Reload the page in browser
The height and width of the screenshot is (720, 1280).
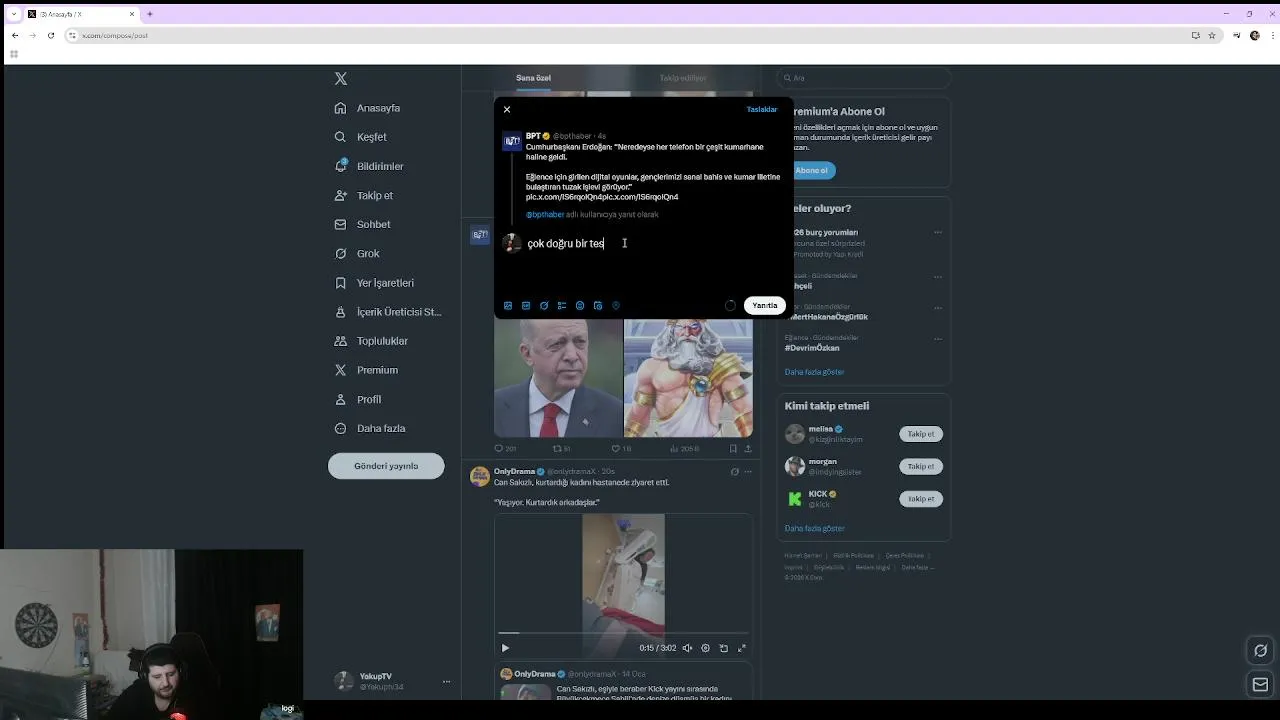pos(51,35)
